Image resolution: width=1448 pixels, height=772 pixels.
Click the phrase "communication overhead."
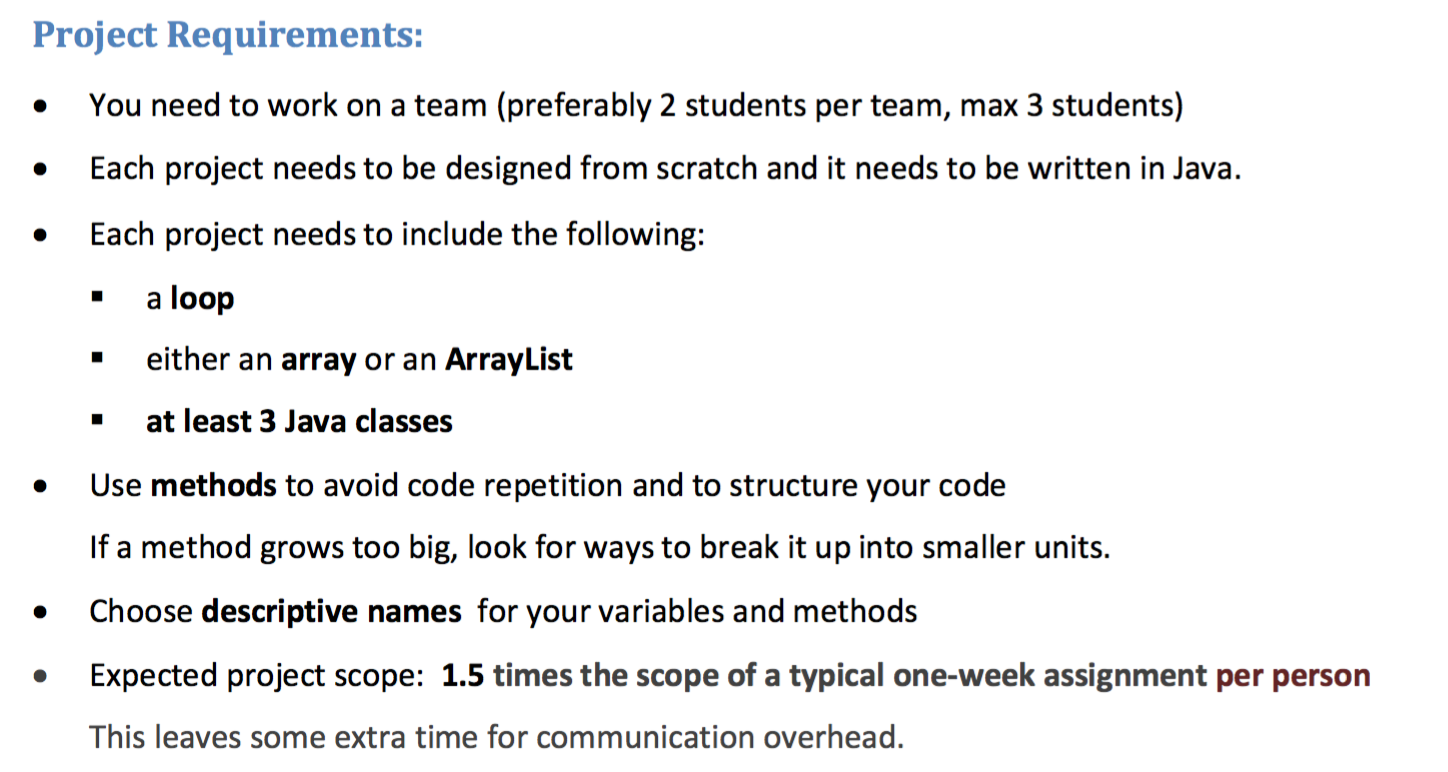pyautogui.click(x=720, y=738)
